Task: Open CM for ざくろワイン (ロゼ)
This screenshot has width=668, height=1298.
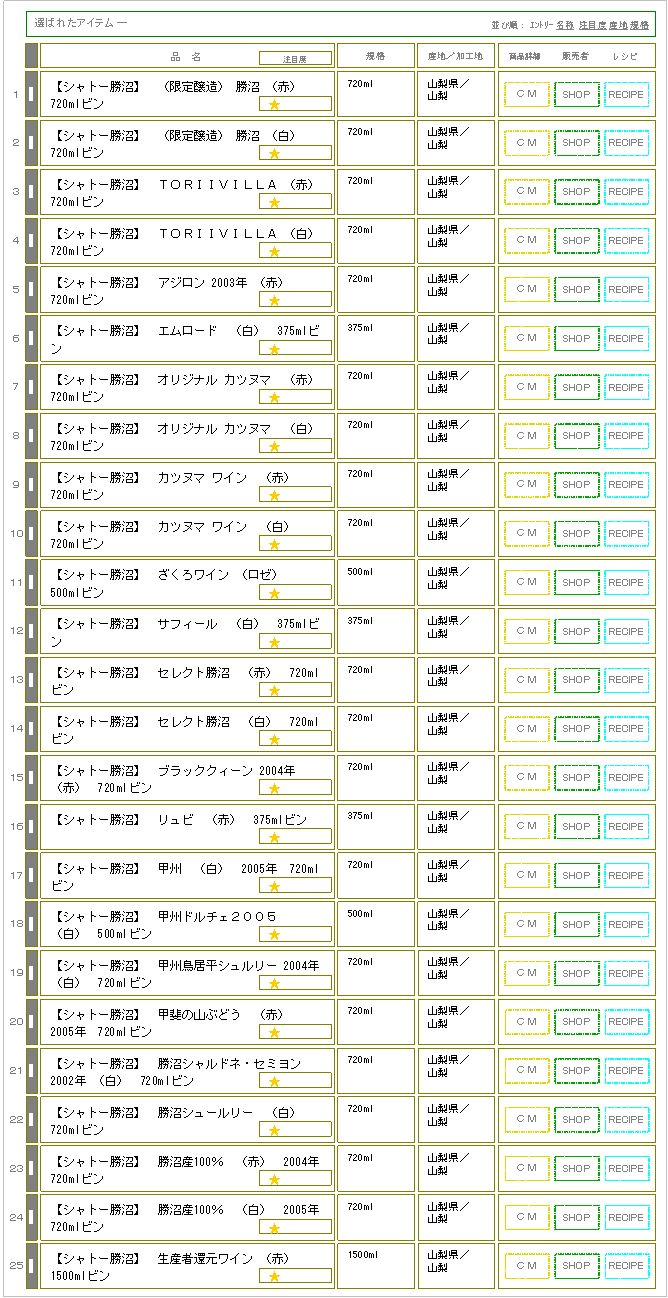Action: (x=527, y=582)
